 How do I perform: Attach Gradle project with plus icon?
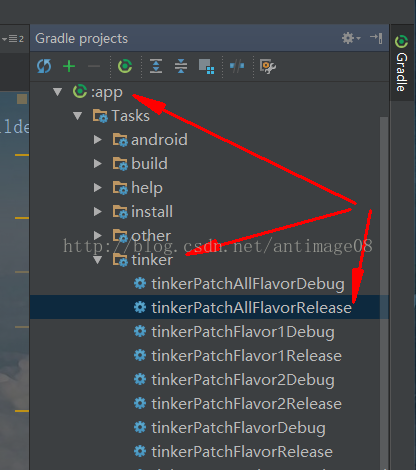tap(69, 66)
